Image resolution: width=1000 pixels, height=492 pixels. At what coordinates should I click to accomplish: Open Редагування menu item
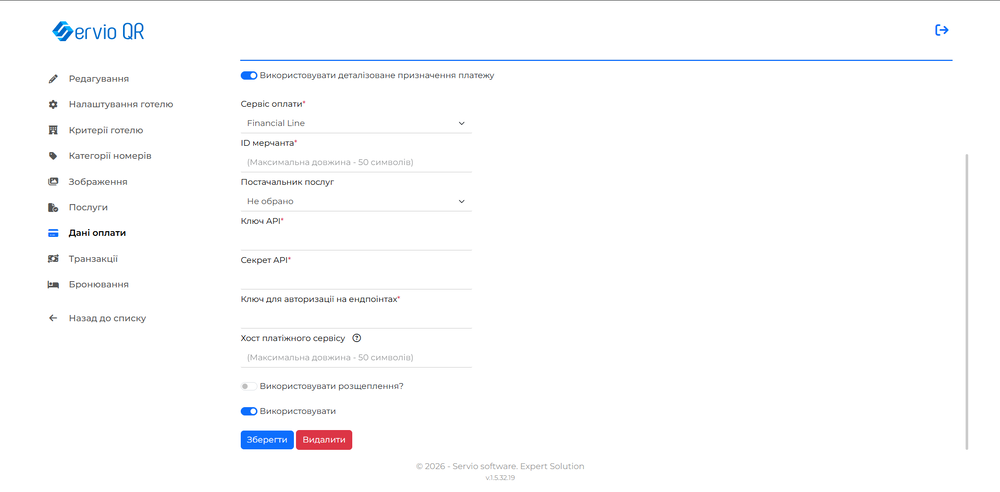click(99, 79)
